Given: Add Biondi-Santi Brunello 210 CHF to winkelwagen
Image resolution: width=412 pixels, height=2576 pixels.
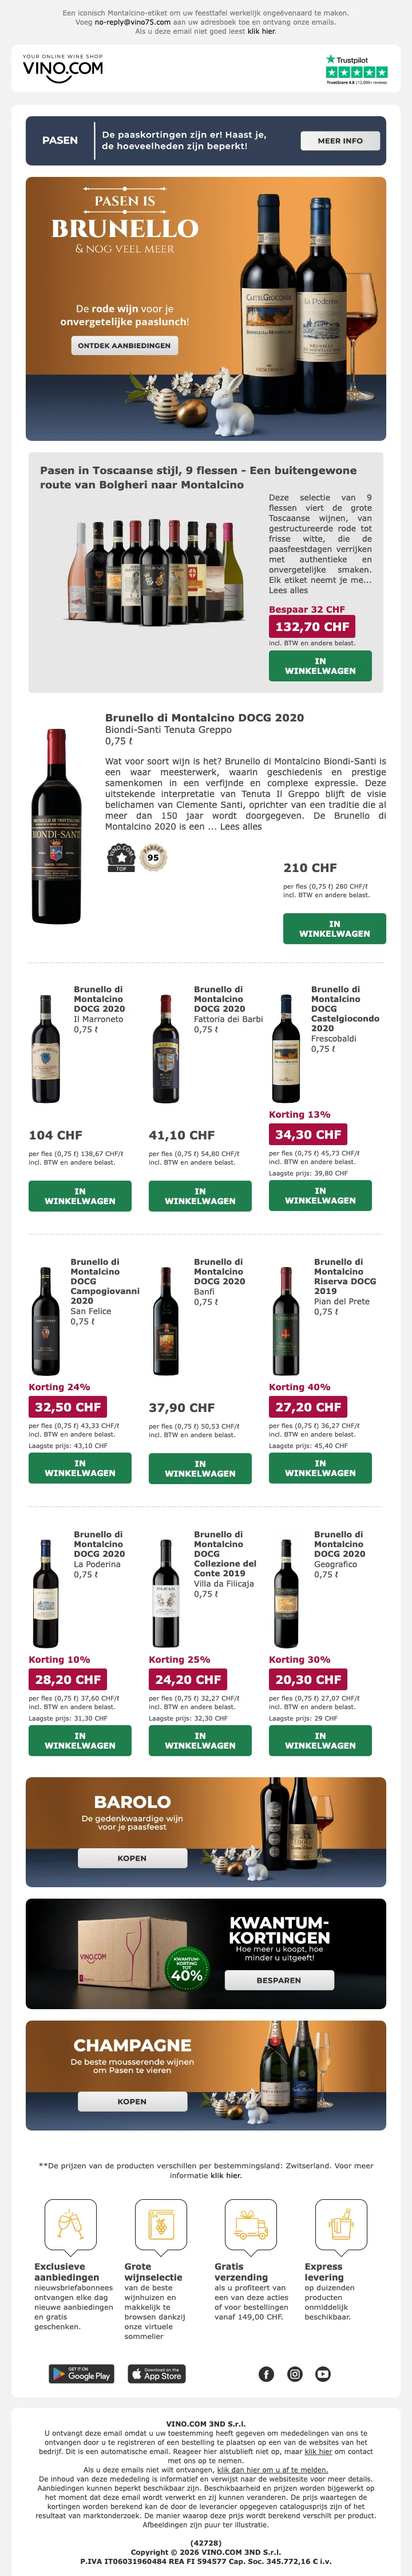Looking at the screenshot, I should tap(334, 929).
